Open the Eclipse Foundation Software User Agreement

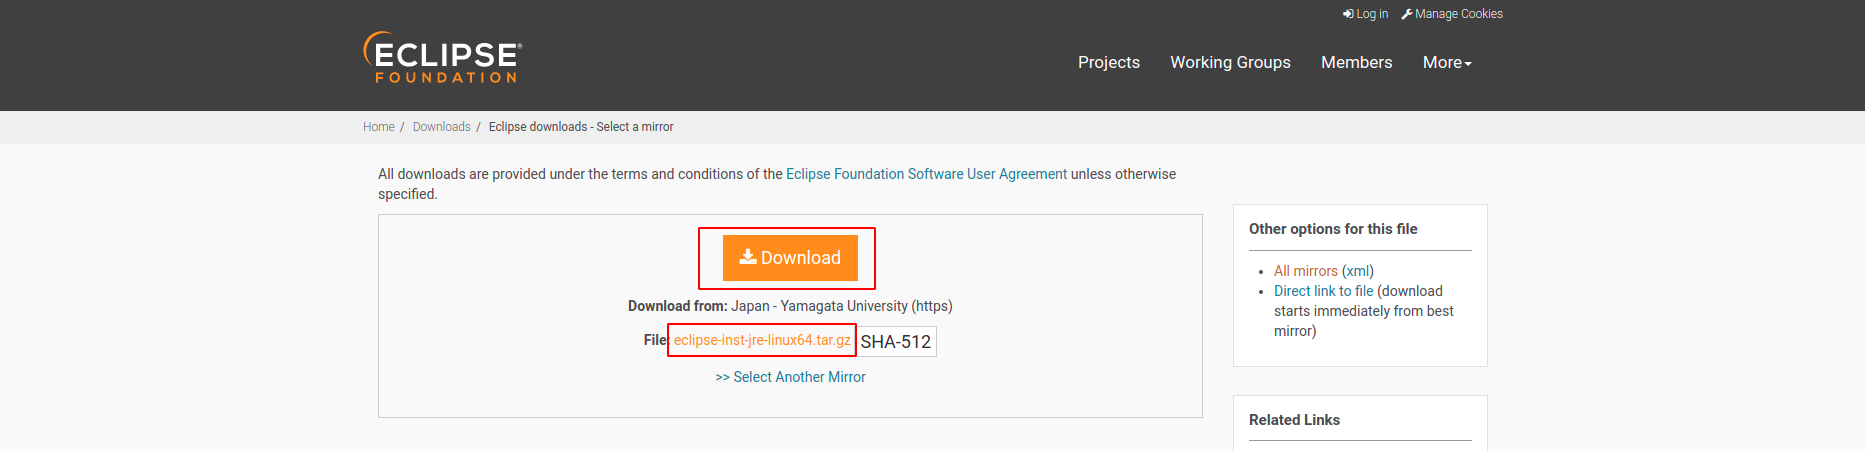pos(926,174)
